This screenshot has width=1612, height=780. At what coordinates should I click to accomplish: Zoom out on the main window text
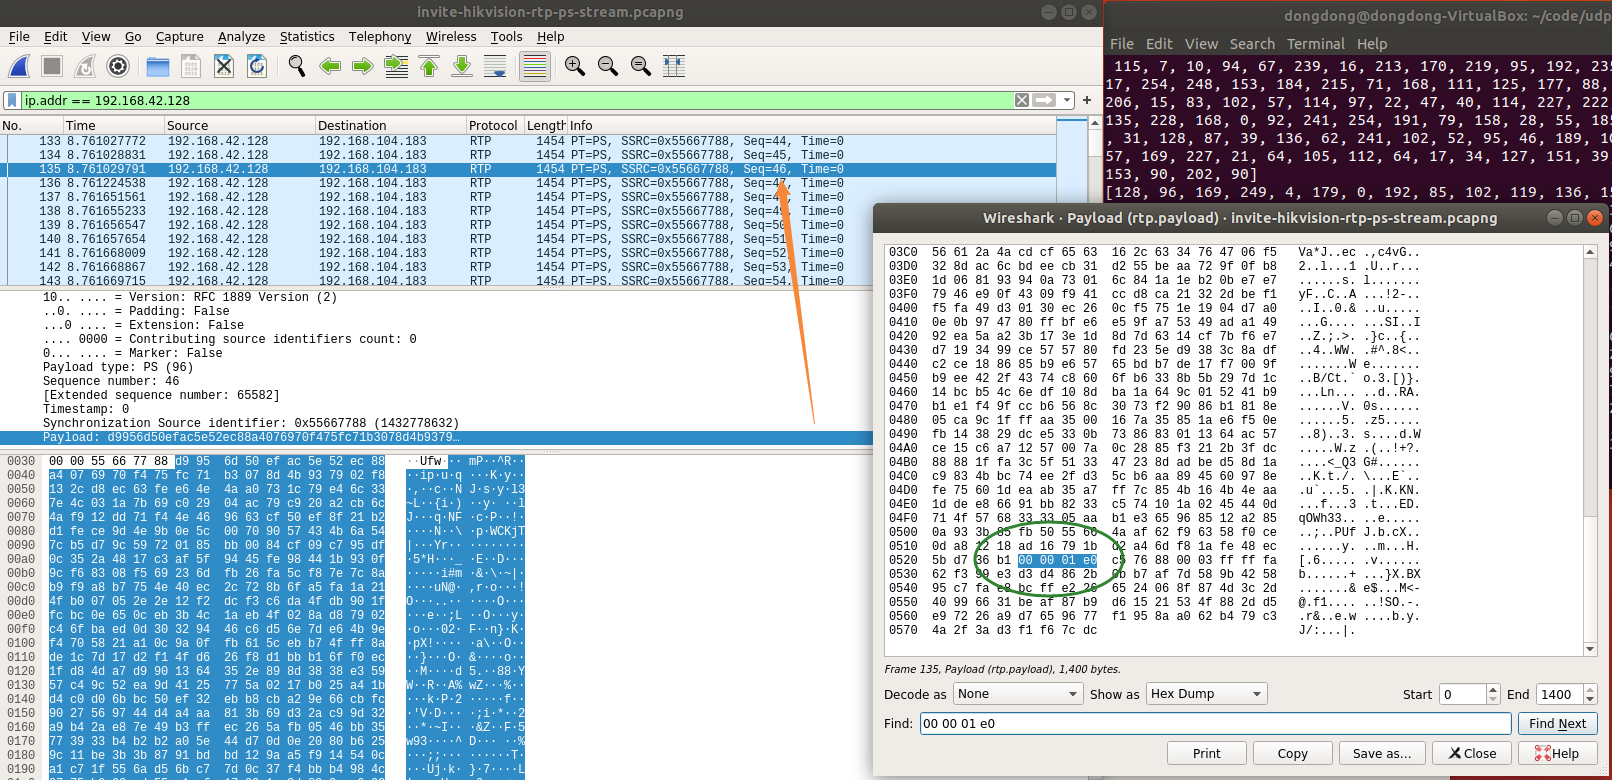[608, 66]
